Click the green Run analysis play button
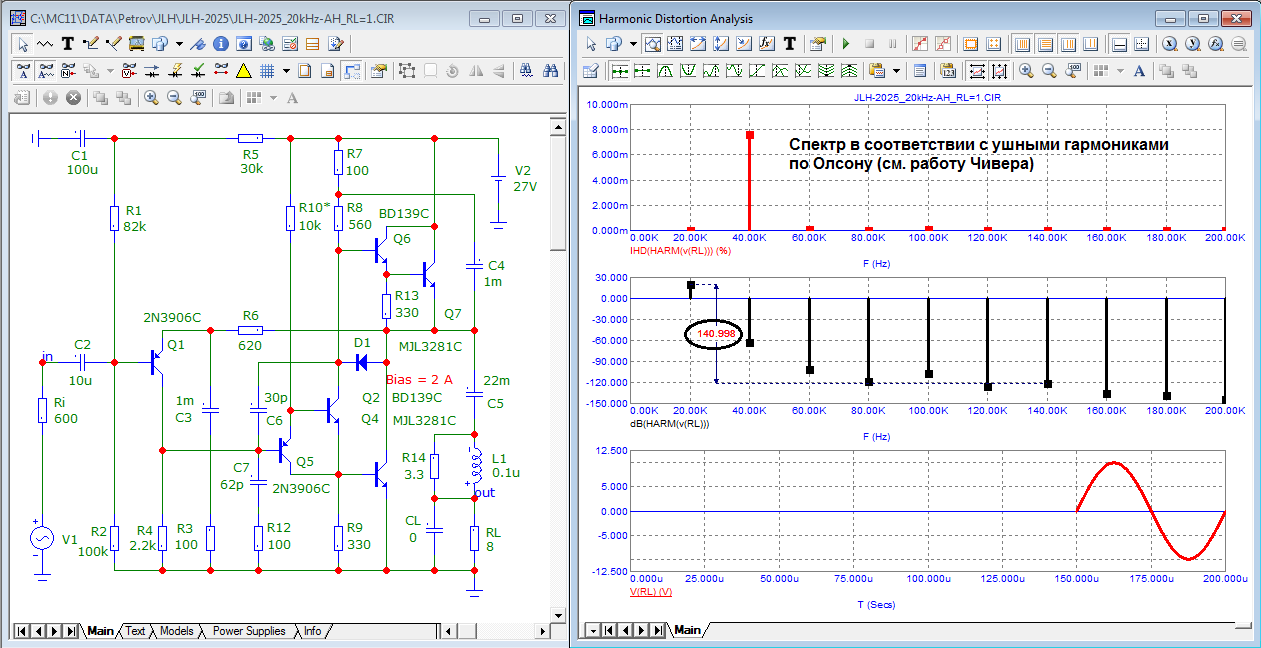1261x648 pixels. coord(846,44)
